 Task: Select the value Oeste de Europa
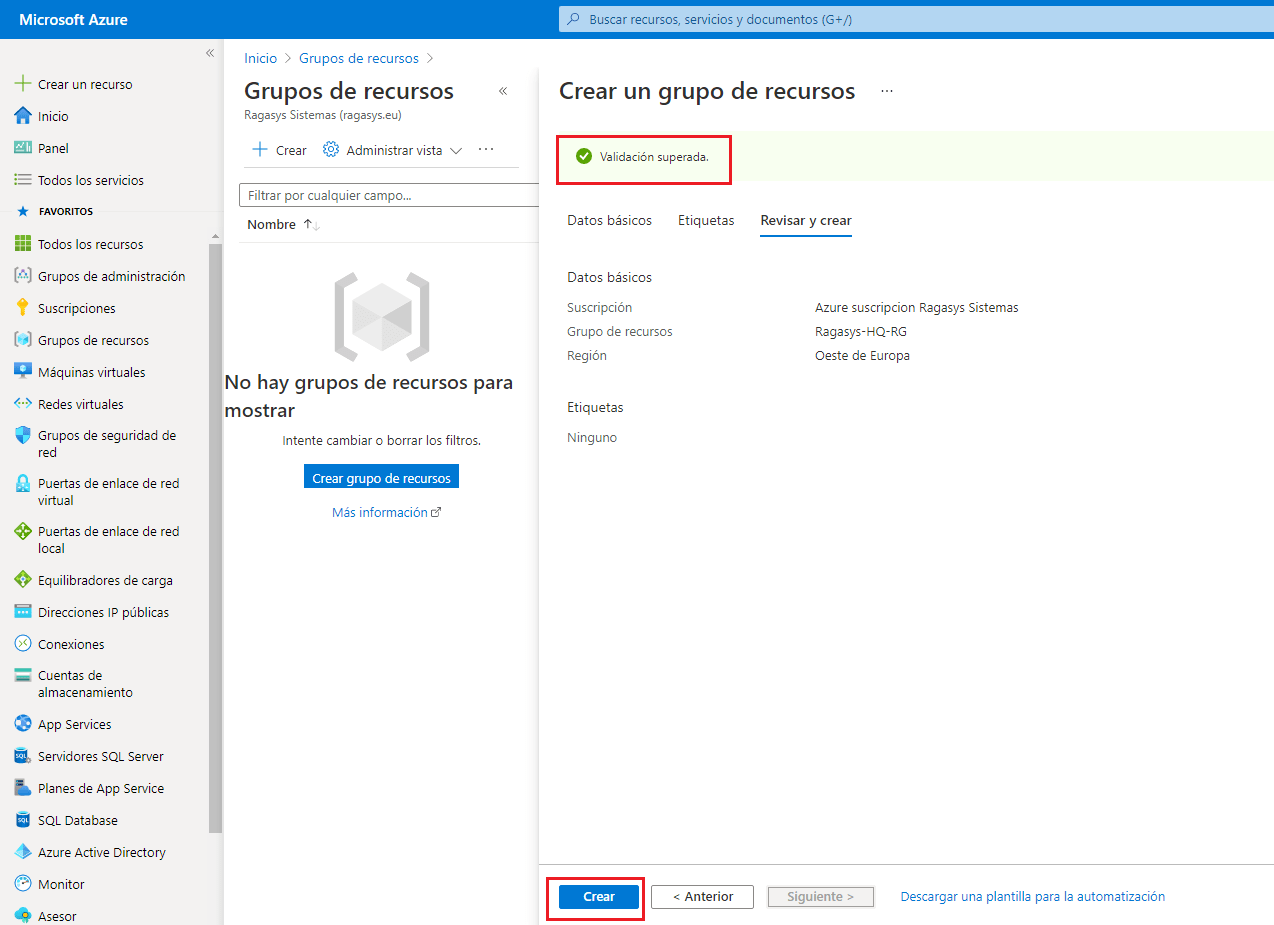tap(862, 355)
